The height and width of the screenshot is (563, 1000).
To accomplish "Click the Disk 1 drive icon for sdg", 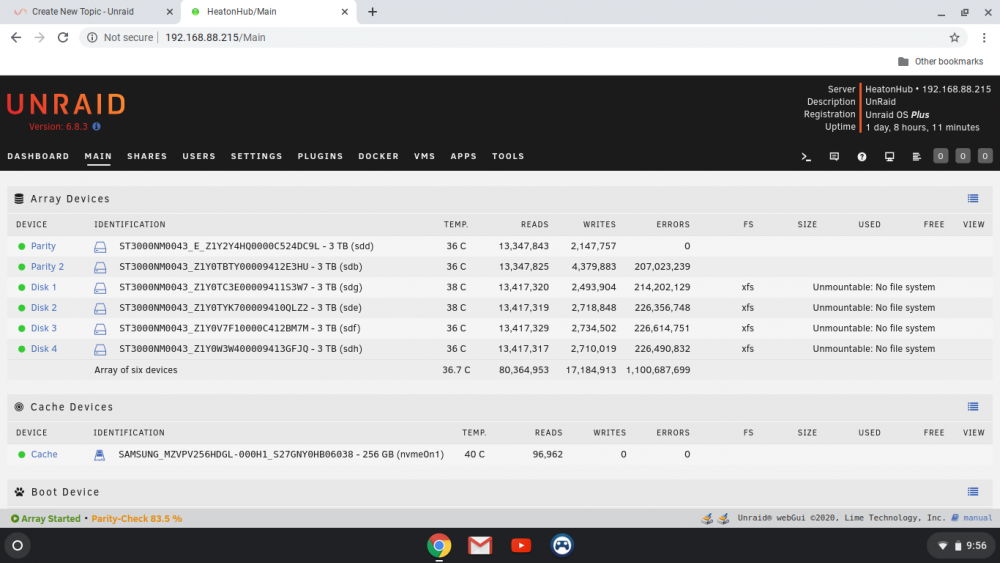I will point(100,288).
